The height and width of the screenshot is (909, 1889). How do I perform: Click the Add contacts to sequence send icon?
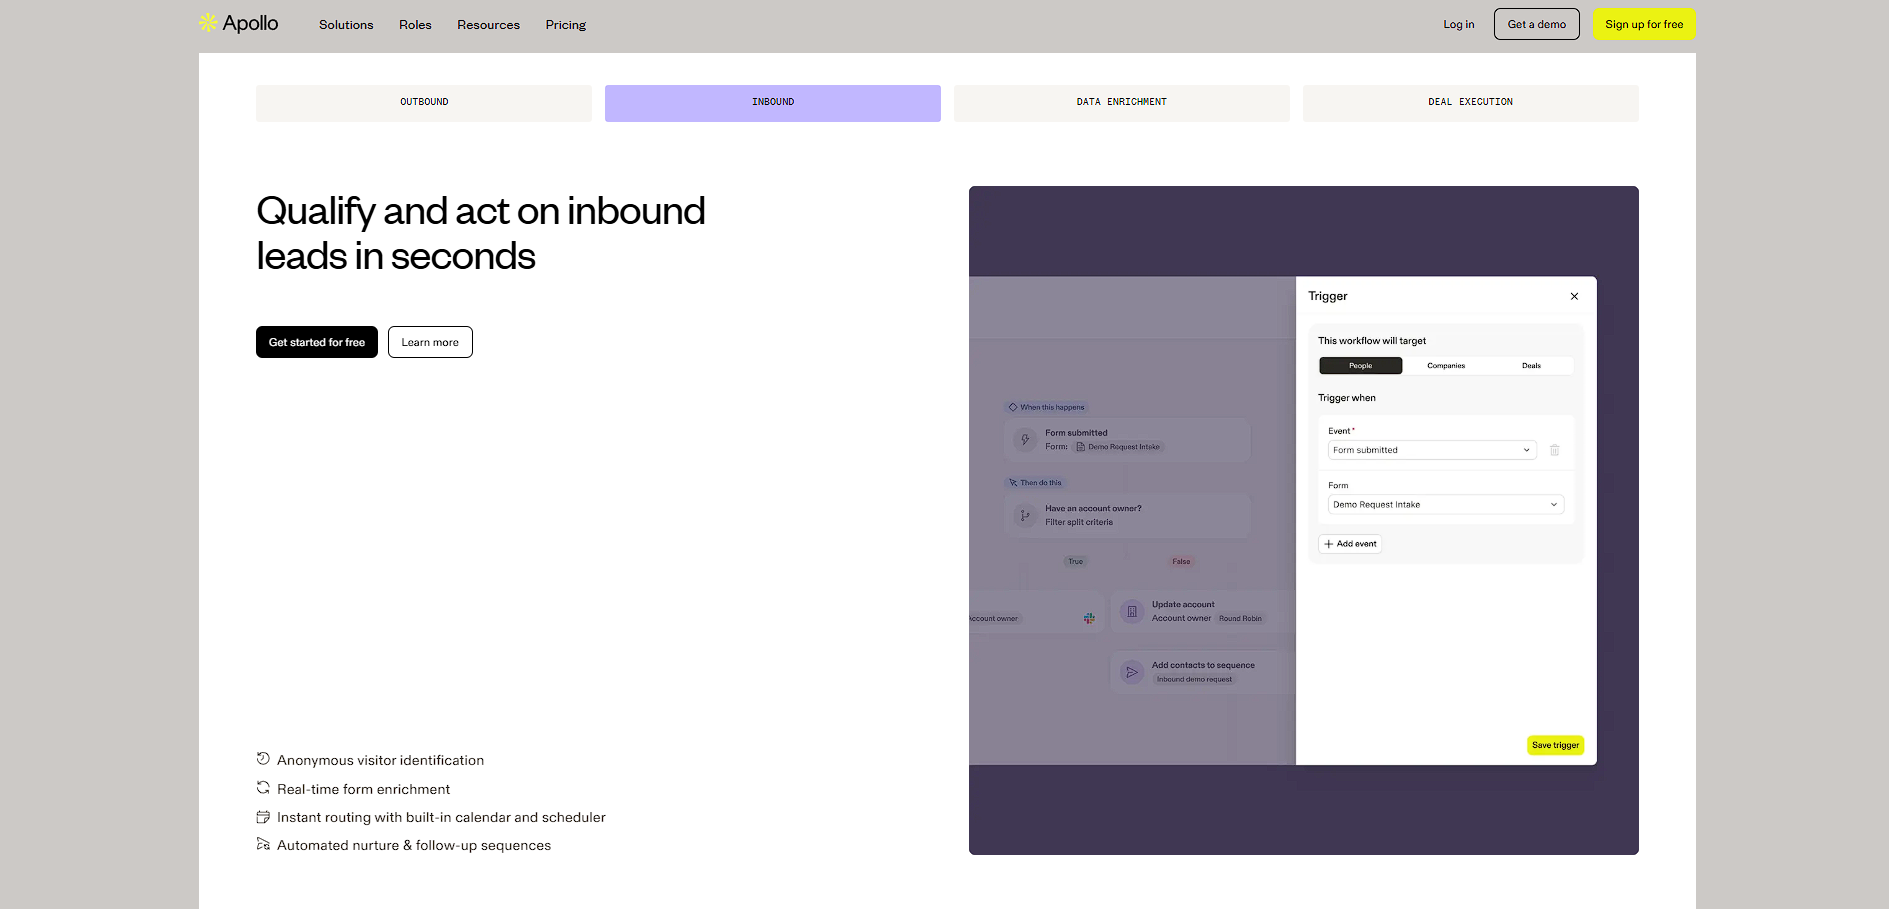point(1131,672)
